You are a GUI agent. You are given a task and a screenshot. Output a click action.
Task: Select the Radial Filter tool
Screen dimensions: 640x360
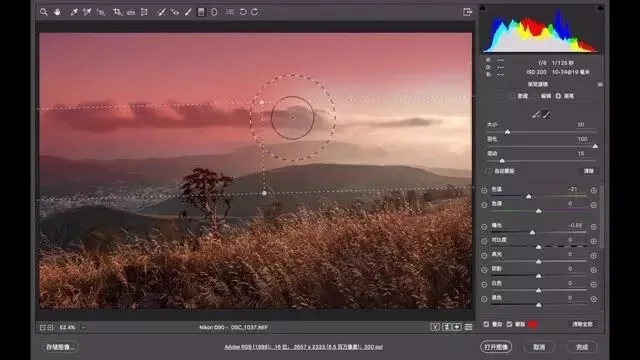(x=214, y=12)
